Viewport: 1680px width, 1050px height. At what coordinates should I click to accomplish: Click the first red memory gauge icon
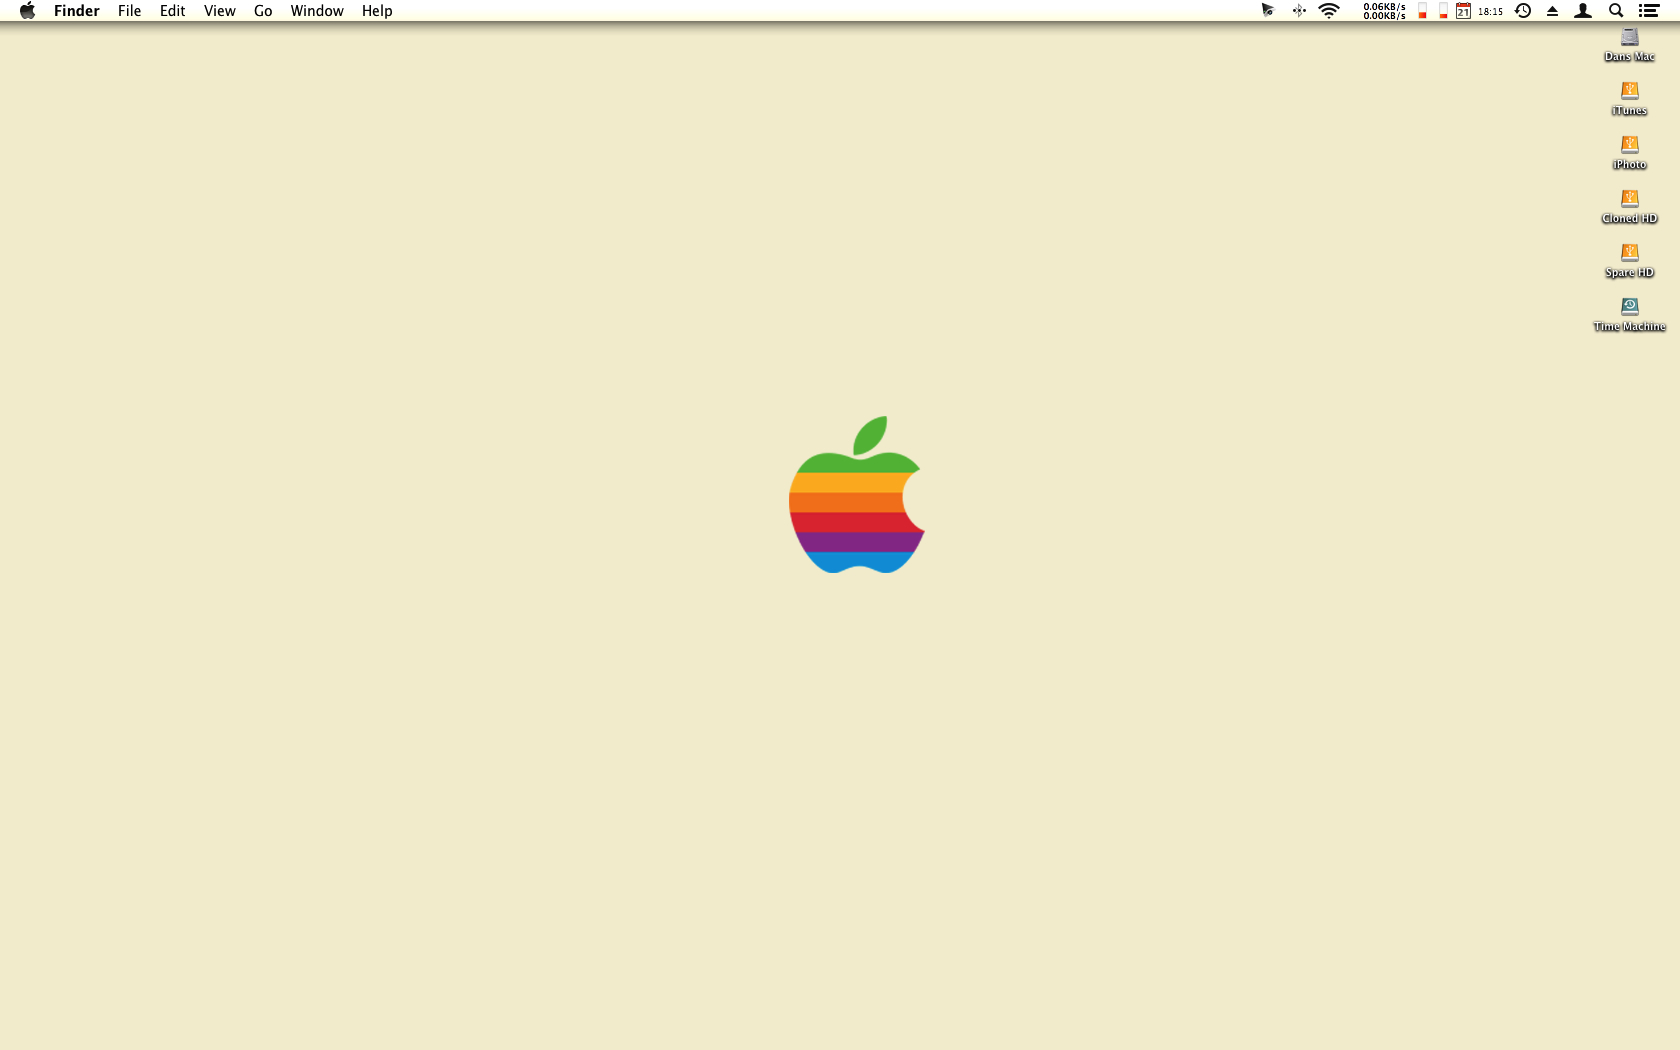click(x=1422, y=11)
